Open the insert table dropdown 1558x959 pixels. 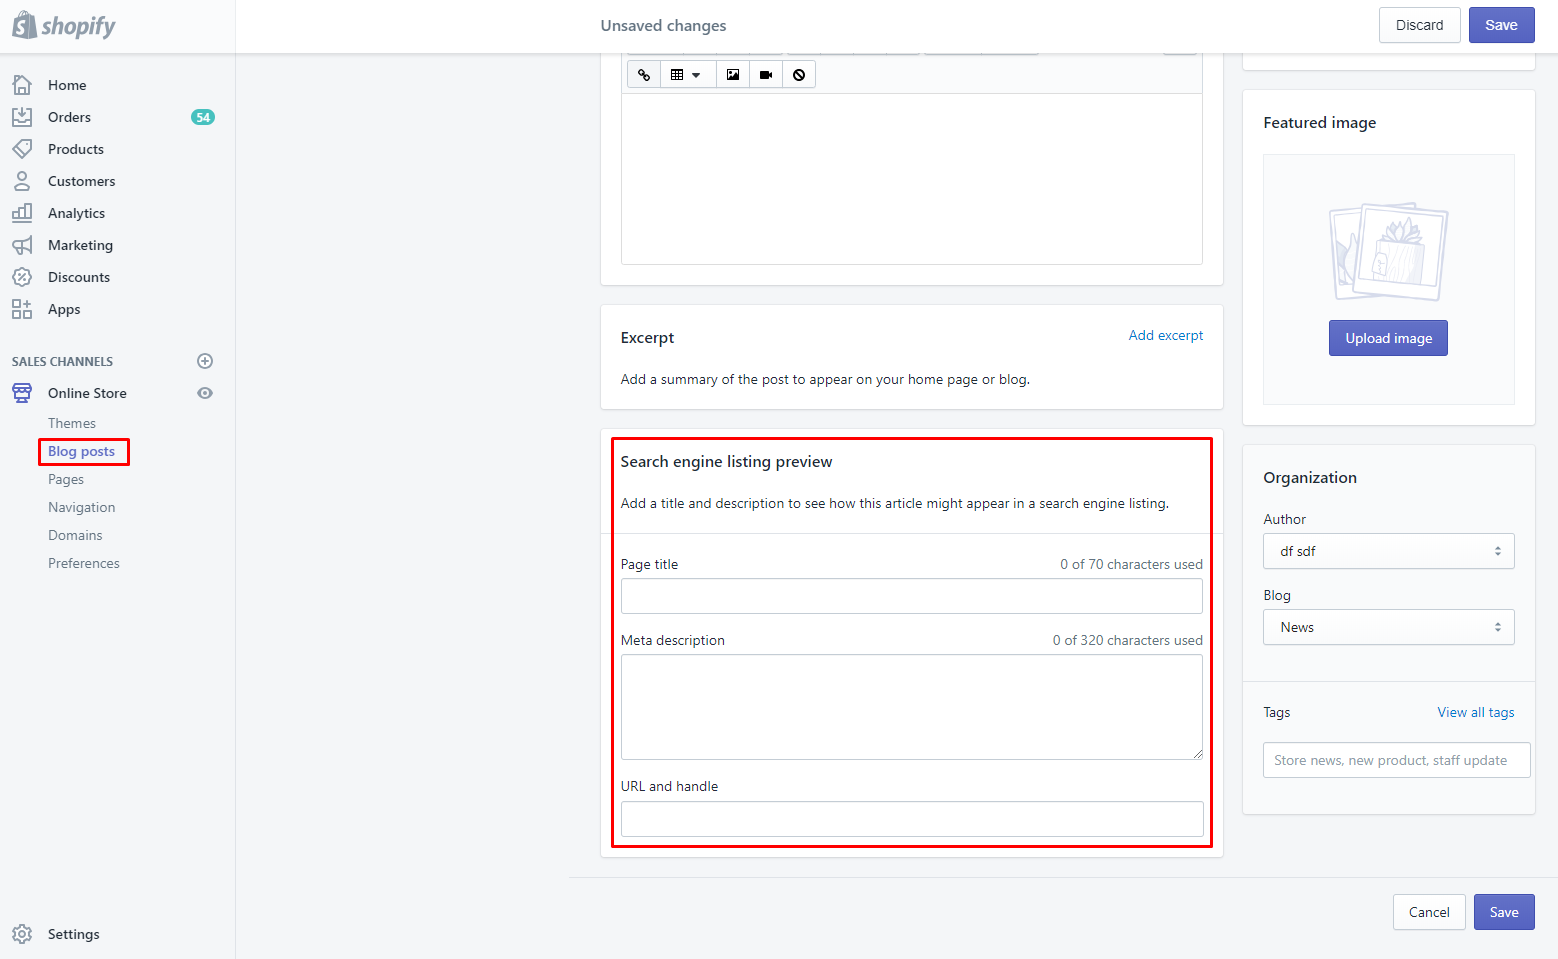click(x=688, y=75)
